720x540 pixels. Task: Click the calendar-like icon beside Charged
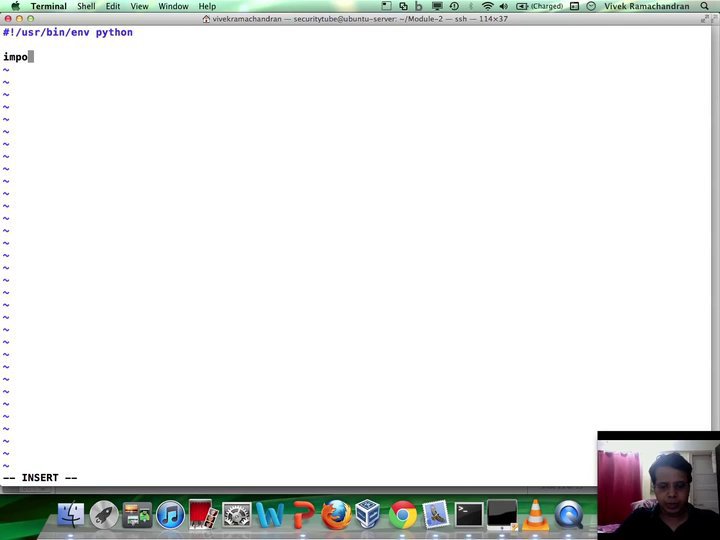click(574, 6)
